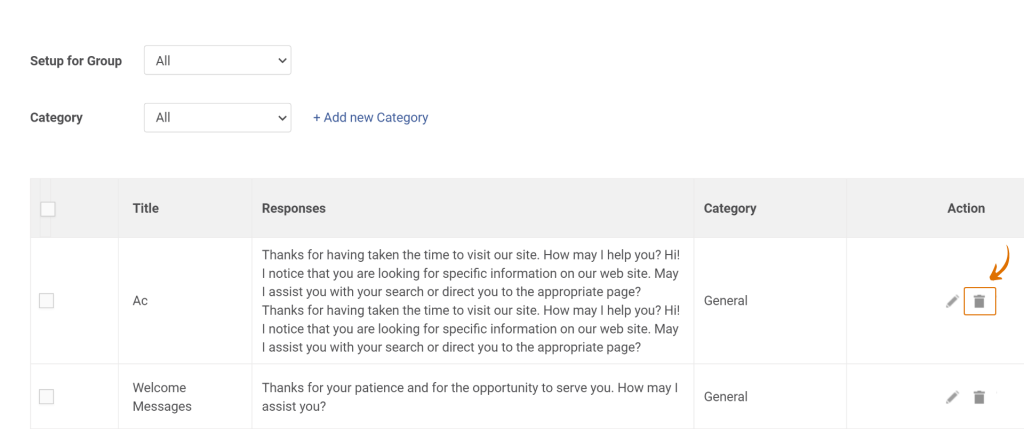Select the Welcome Messages row checkbox
The image size is (1024, 429).
click(46, 396)
